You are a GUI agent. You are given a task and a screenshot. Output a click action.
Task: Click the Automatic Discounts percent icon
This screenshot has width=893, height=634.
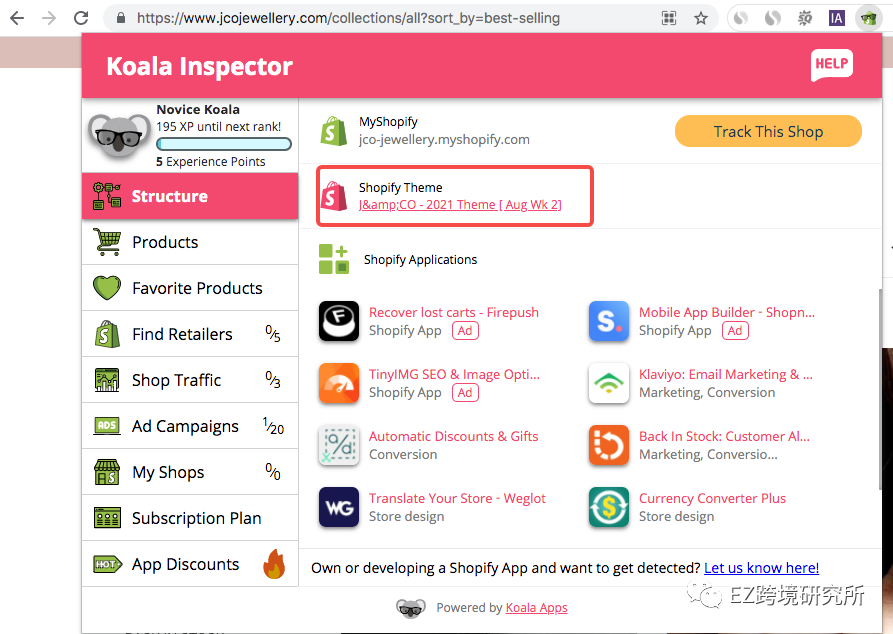click(339, 445)
